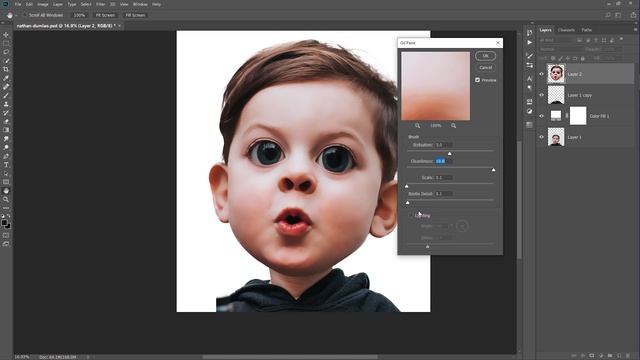Toggle Scroll All Windows checkbox

25,15
